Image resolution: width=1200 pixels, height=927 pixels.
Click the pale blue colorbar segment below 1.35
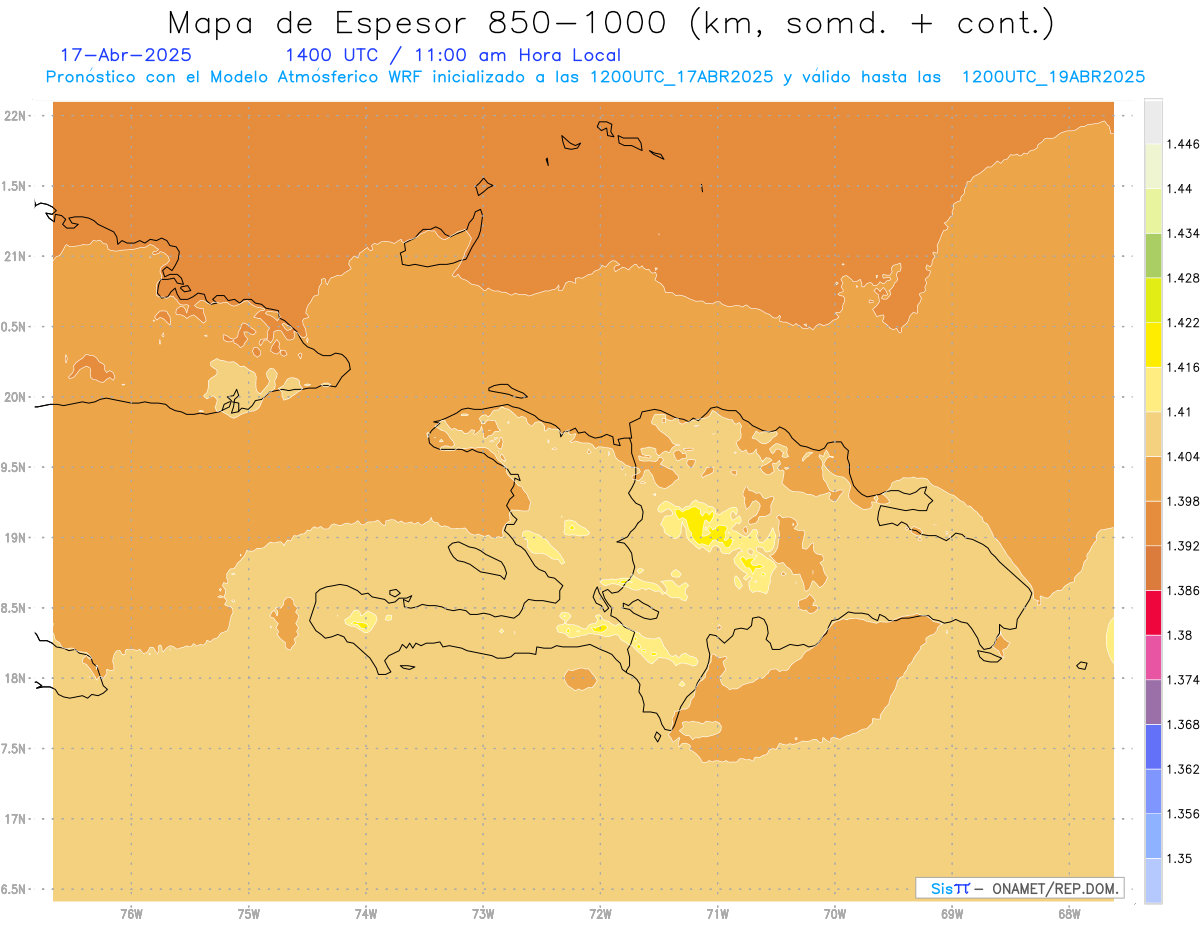click(x=1153, y=881)
